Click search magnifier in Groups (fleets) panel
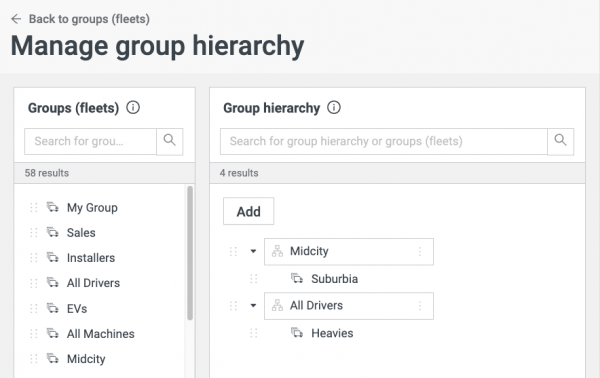The image size is (600, 378). [170, 142]
